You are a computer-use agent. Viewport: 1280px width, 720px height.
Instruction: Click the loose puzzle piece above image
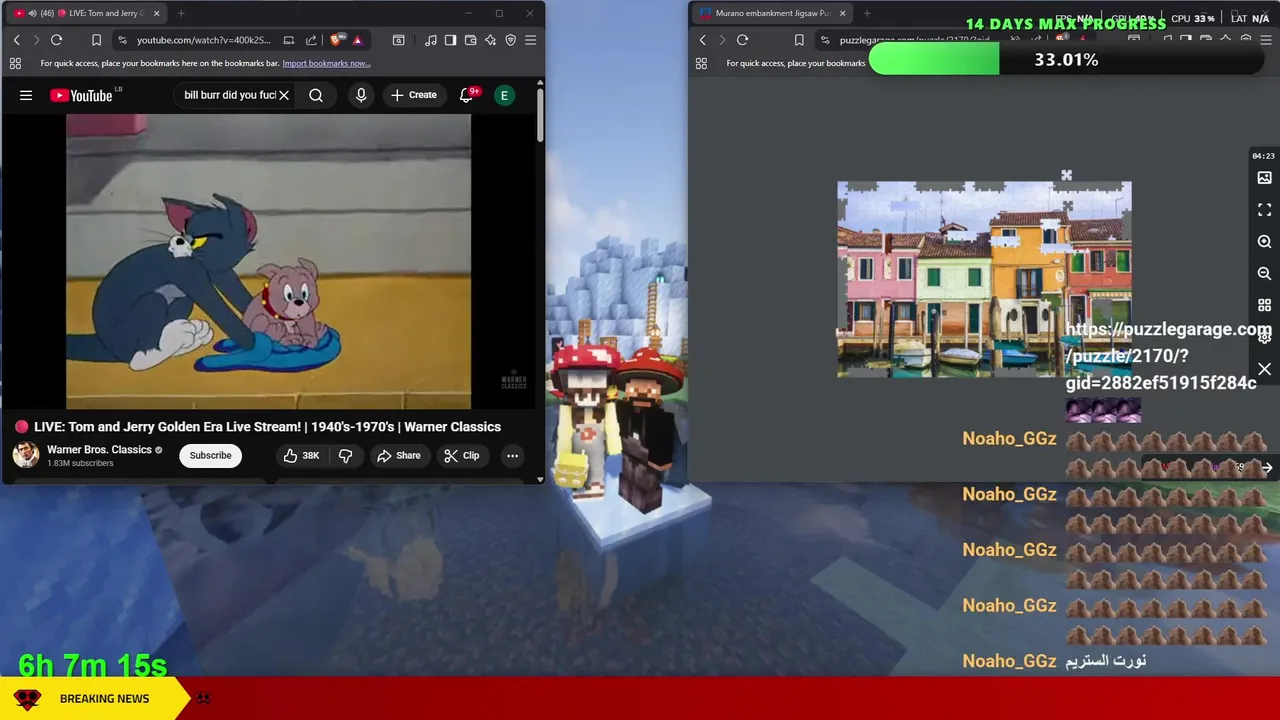pos(1066,176)
